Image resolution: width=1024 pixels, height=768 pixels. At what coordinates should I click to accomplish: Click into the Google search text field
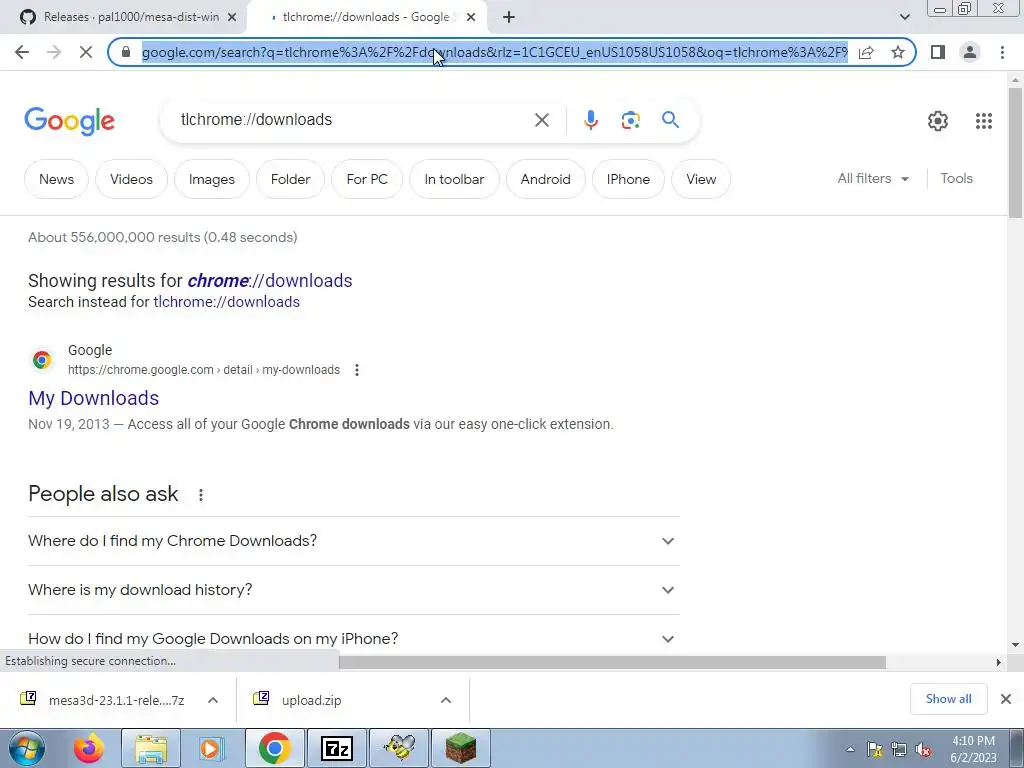pos(353,120)
